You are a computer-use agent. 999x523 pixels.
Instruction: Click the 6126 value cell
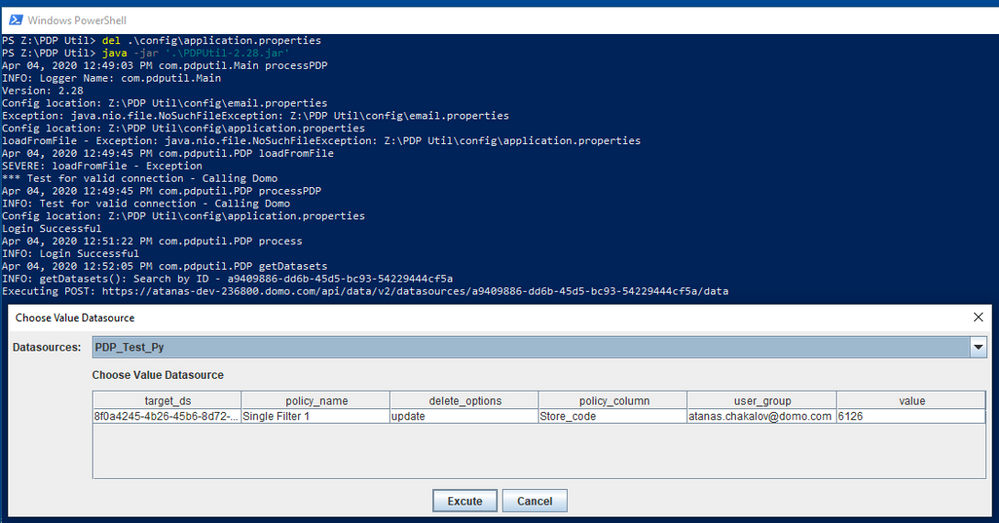click(x=911, y=416)
